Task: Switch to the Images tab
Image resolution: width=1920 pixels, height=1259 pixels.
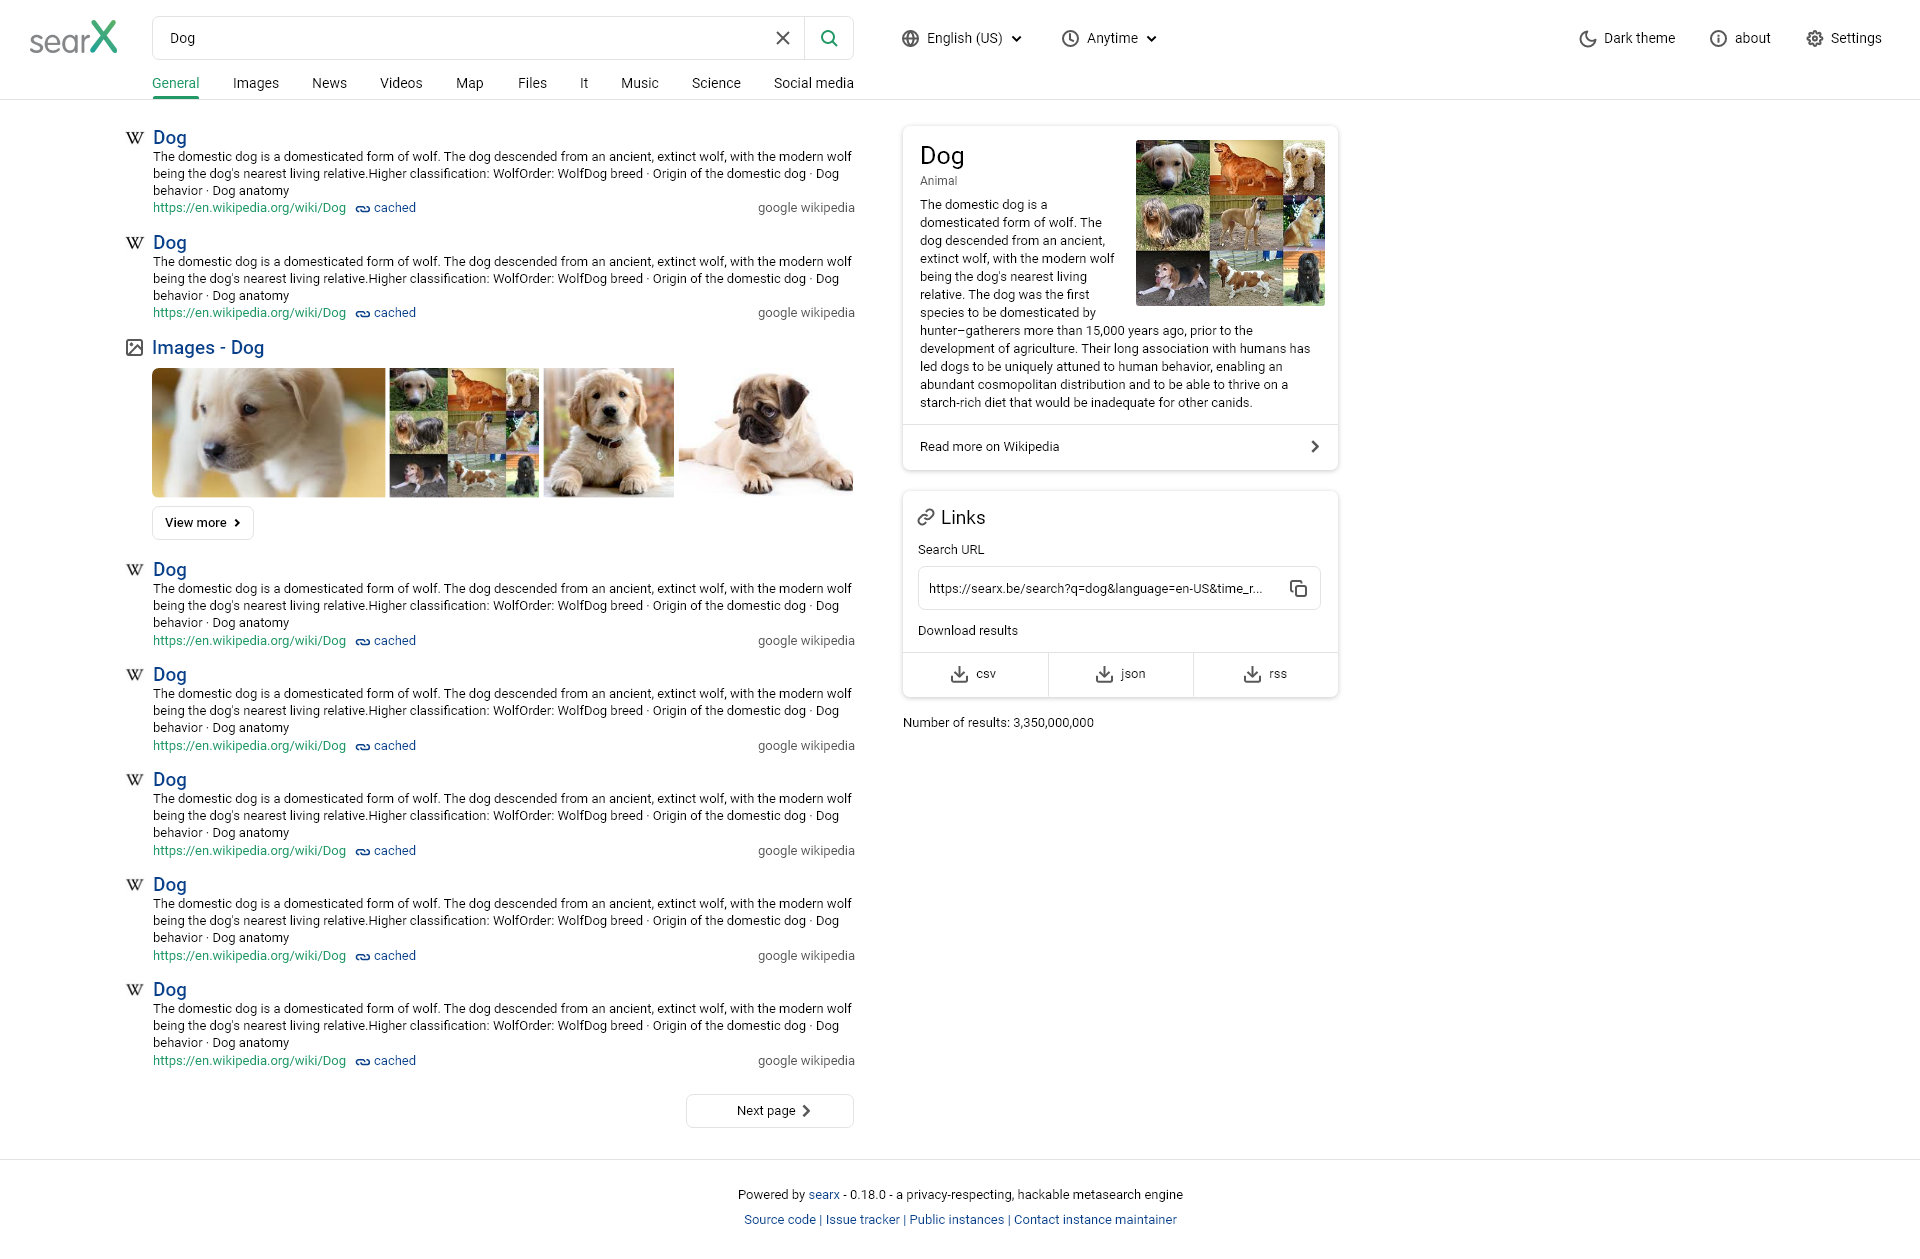Action: pos(256,83)
